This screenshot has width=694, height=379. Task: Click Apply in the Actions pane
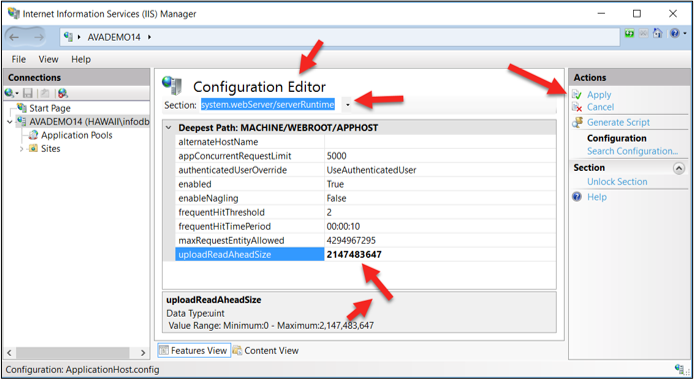click(599, 95)
